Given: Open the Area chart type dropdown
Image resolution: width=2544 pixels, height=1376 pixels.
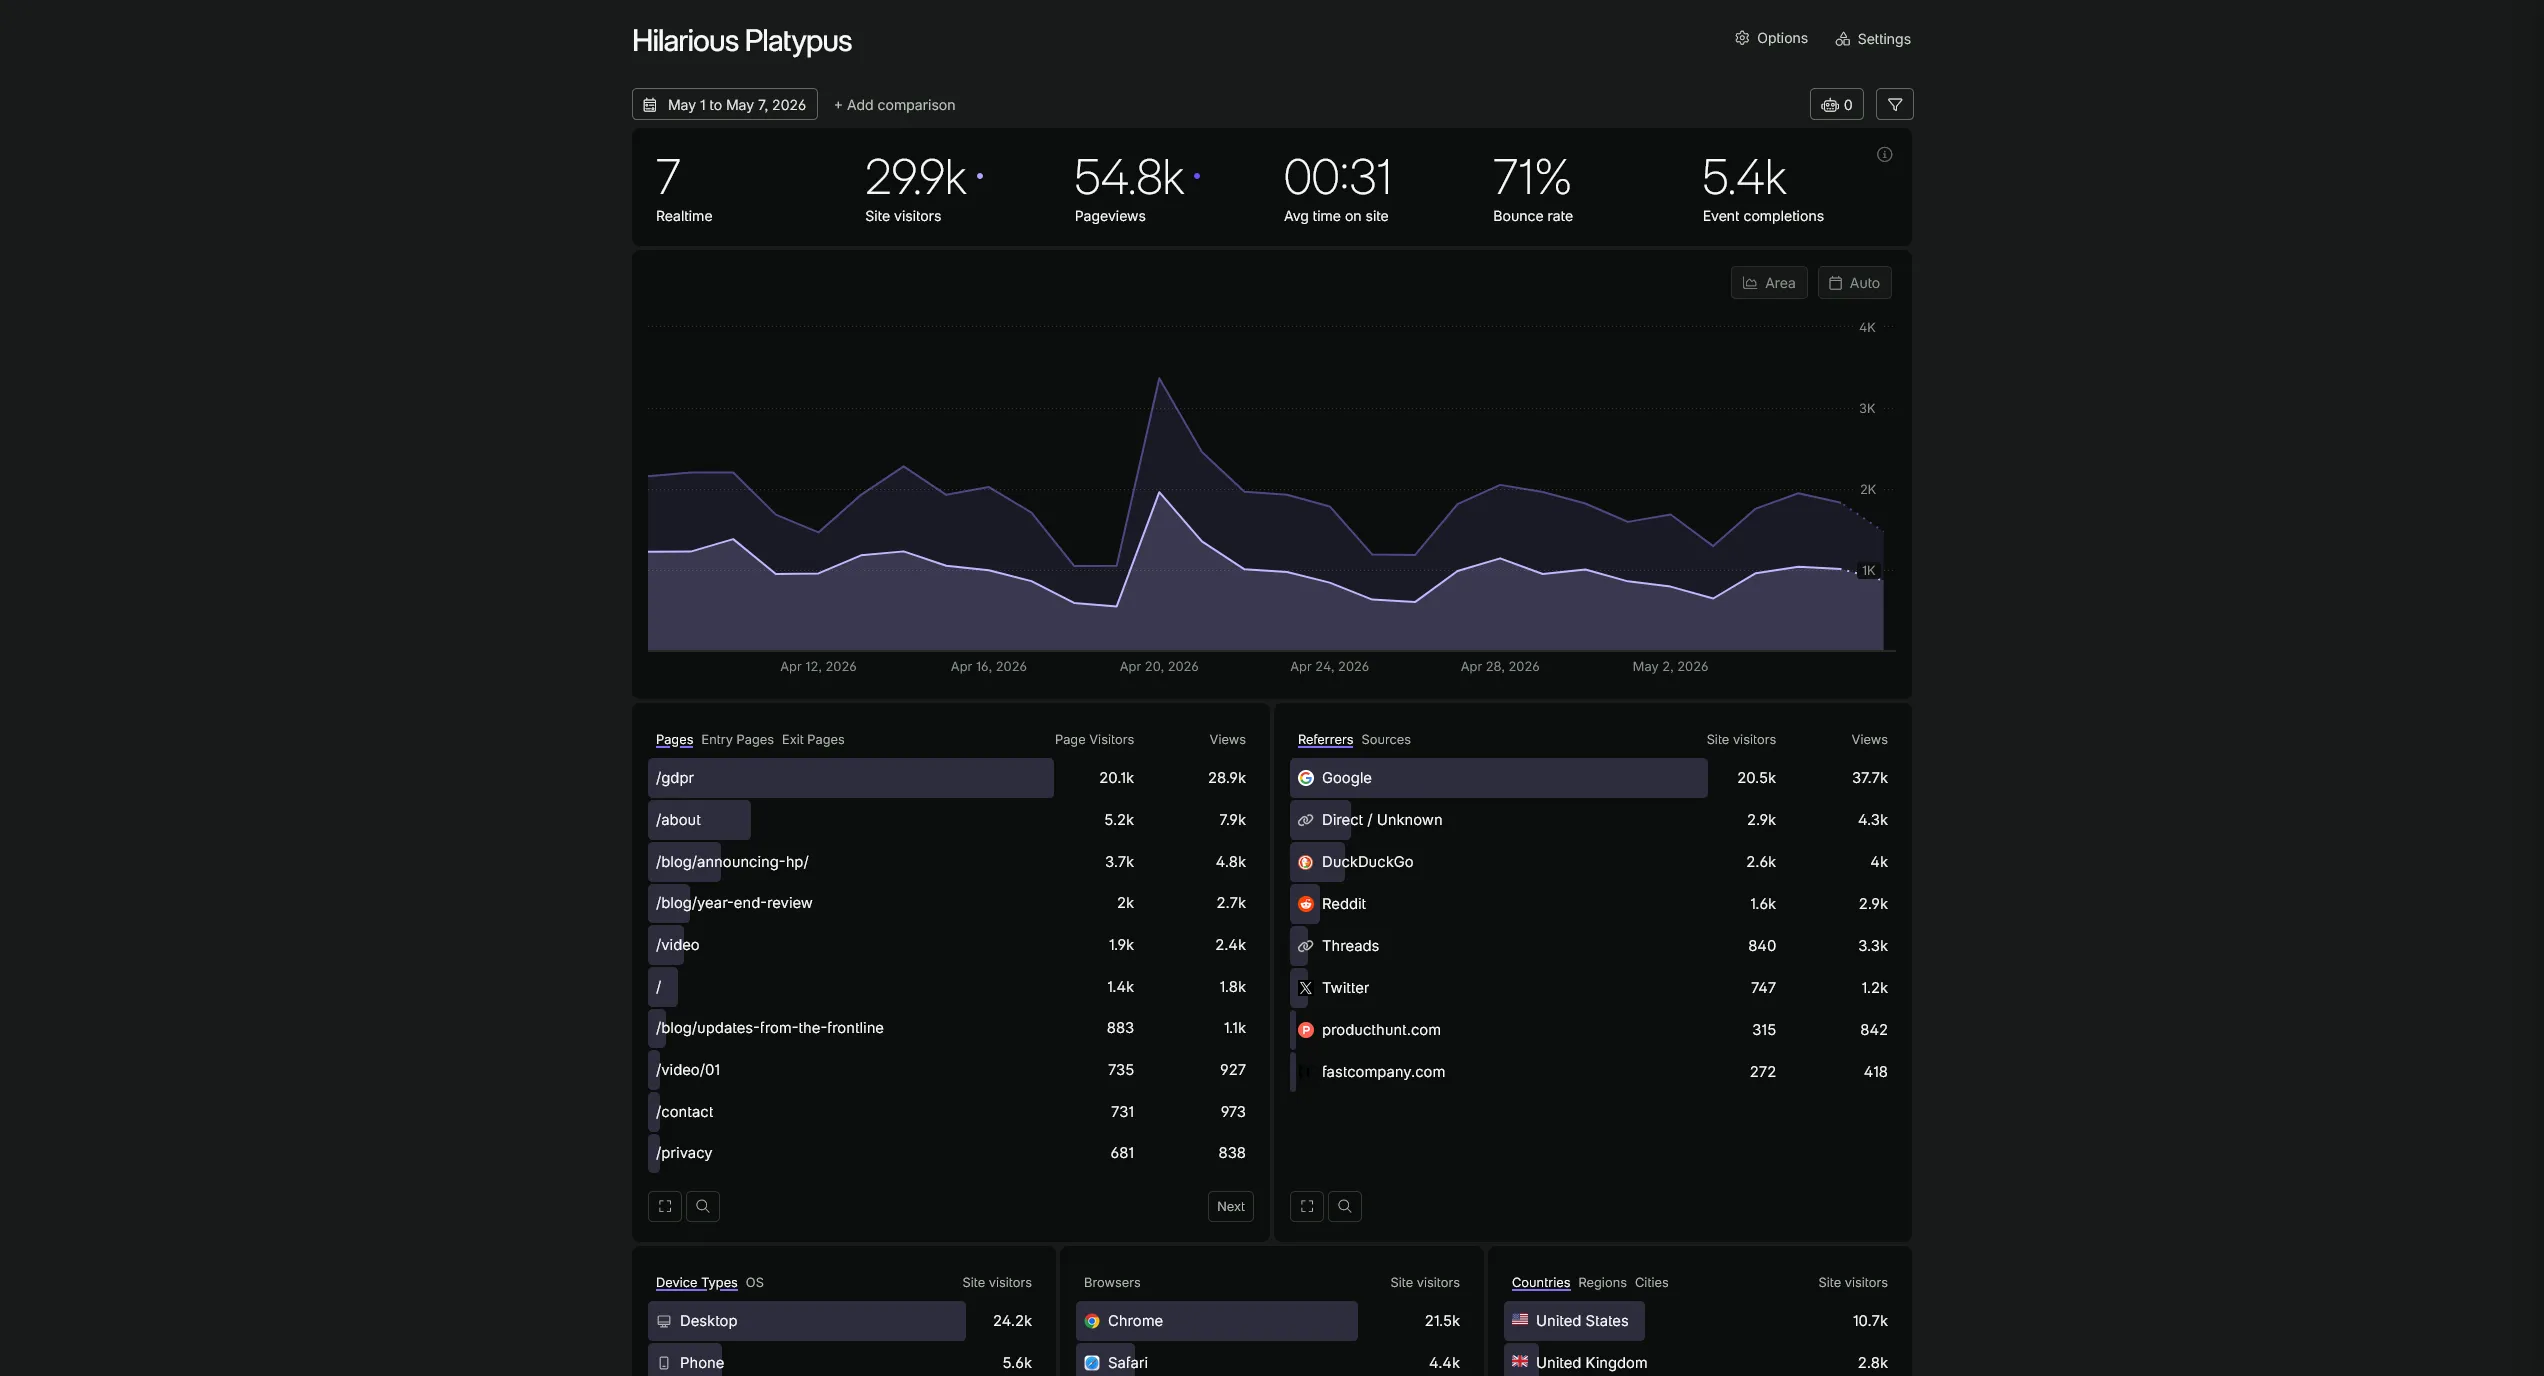Looking at the screenshot, I should [x=1769, y=283].
